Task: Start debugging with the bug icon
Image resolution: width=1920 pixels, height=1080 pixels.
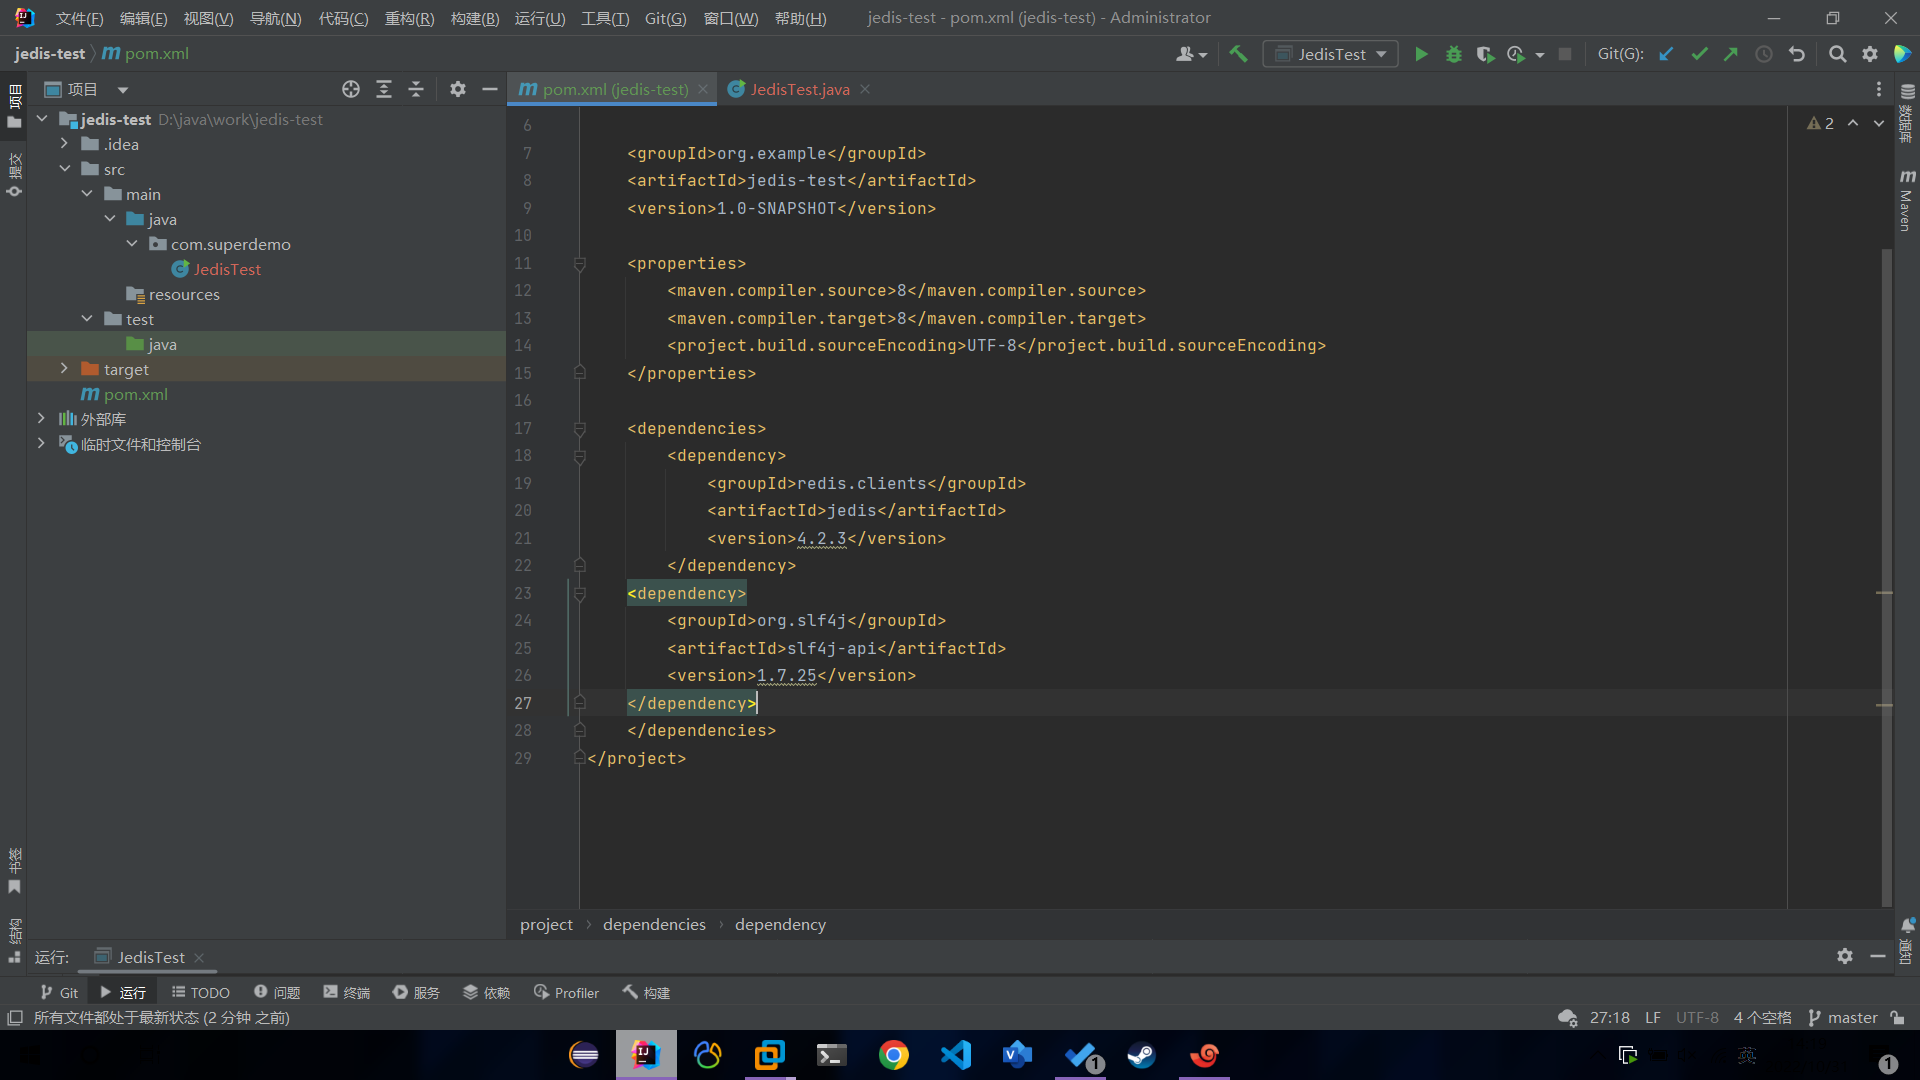Action: point(1453,54)
